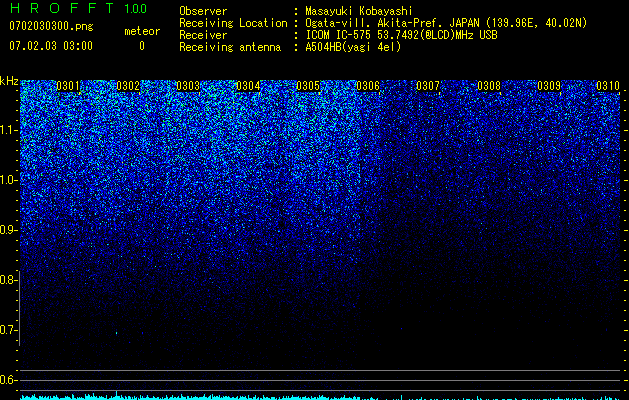Click the timestamp 07.02.03 03:00
The height and width of the screenshot is (400, 629).
click(x=51, y=46)
